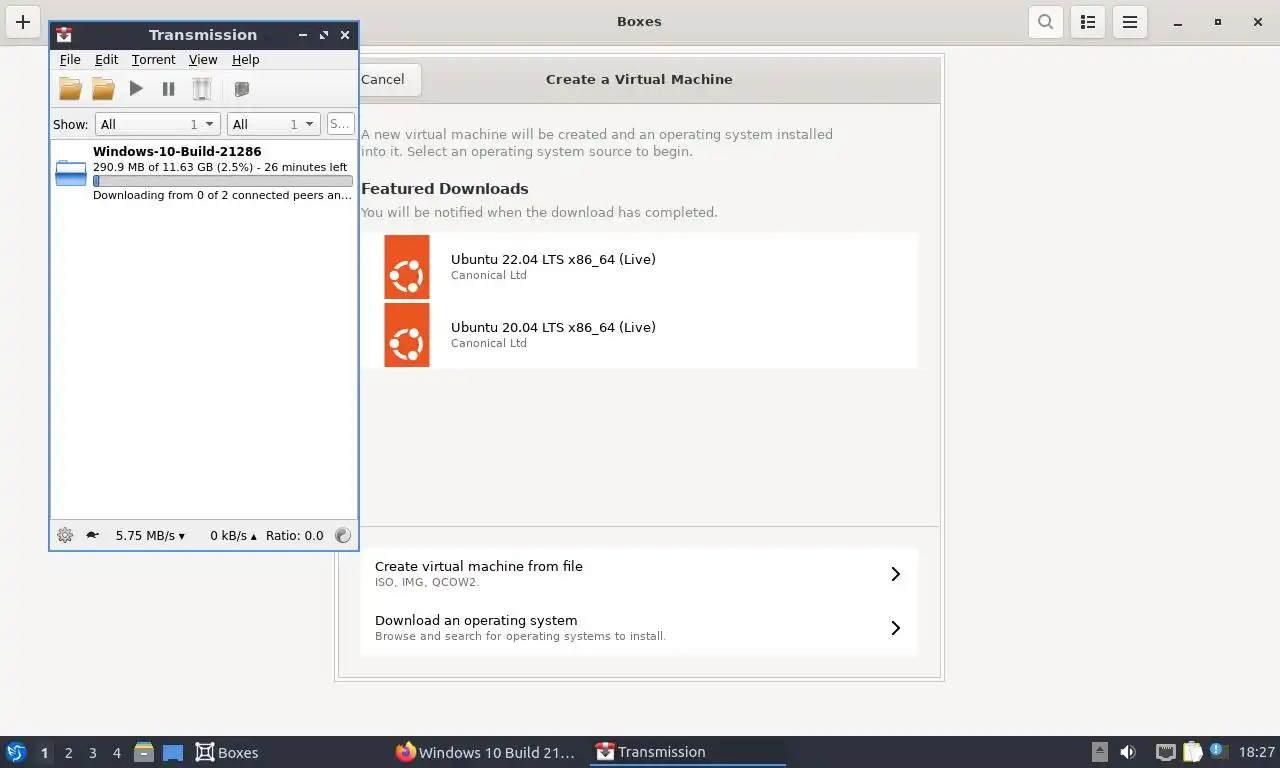Activate Firefox Windows 10 Build taskbar entry
This screenshot has width=1280, height=768.
click(486, 752)
